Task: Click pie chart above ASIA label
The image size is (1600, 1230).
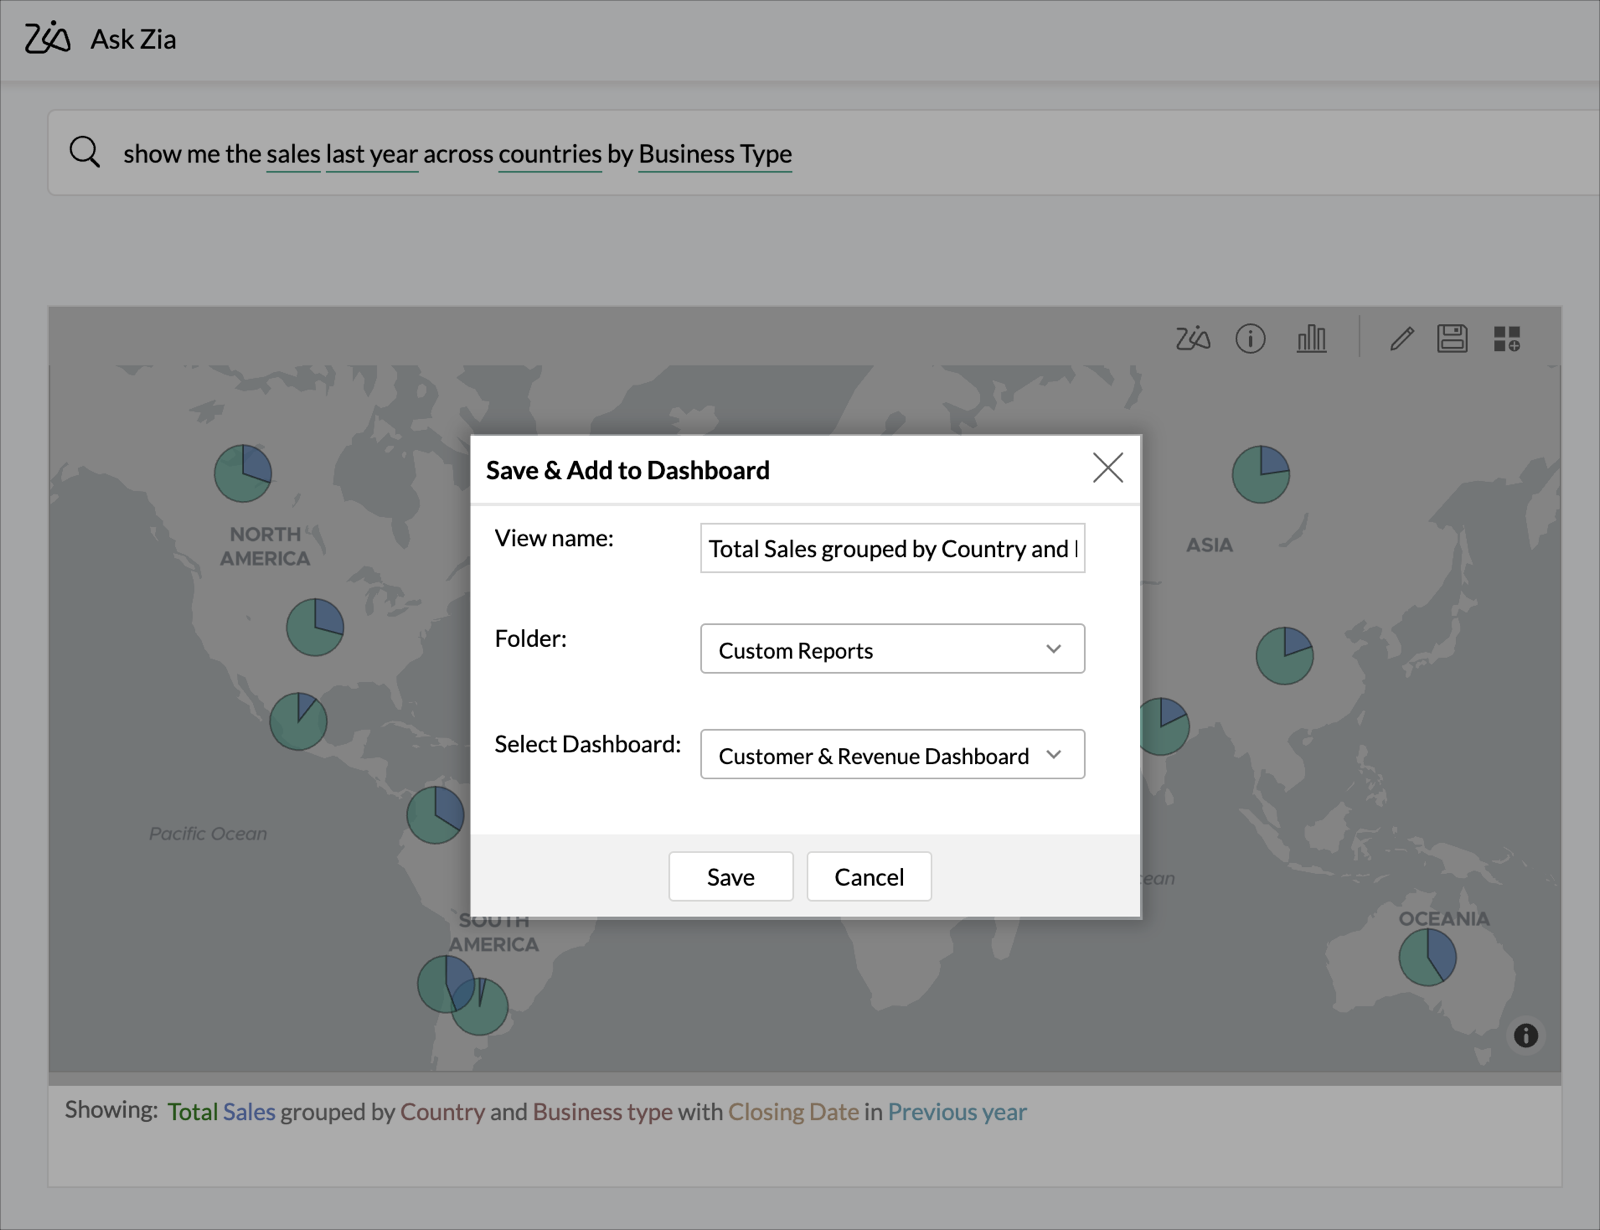Action: tap(1261, 474)
